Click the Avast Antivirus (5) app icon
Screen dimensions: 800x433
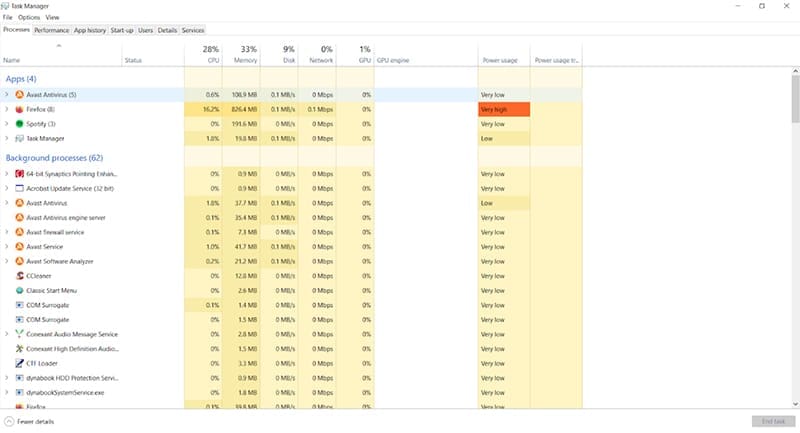pos(19,95)
